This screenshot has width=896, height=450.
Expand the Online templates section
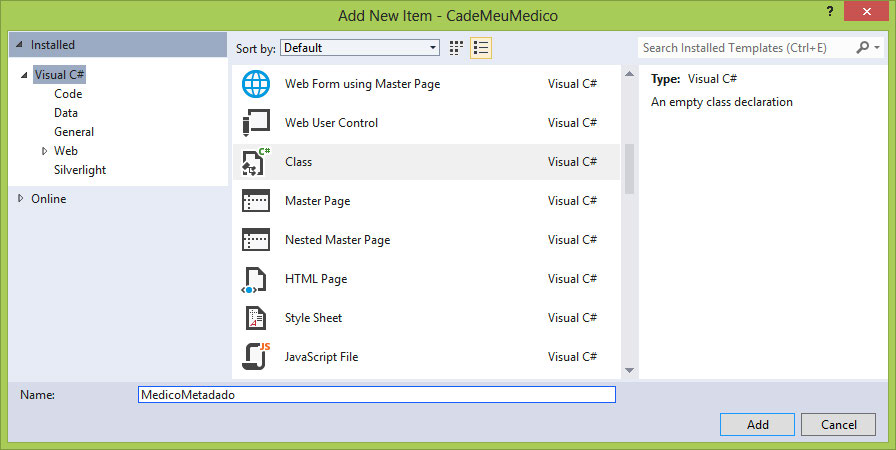[x=22, y=199]
